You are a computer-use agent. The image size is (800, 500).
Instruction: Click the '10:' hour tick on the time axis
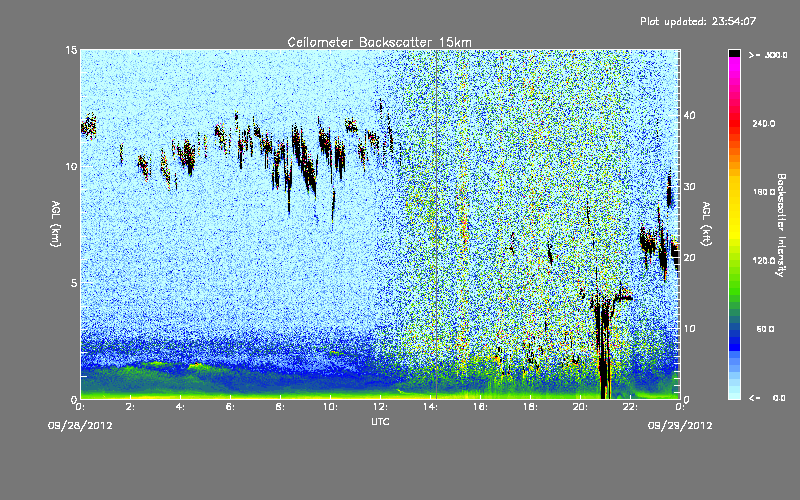pos(330,407)
